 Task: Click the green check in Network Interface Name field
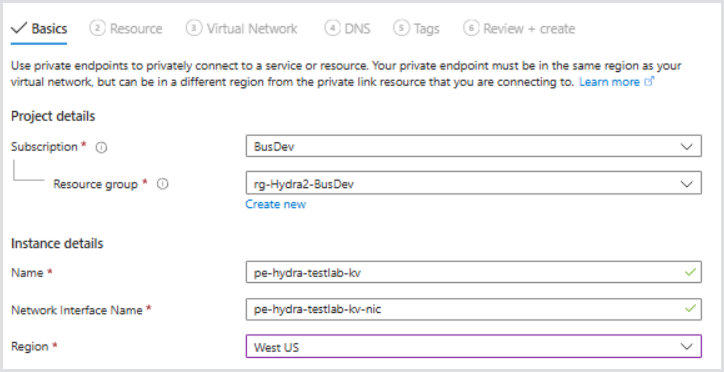click(x=690, y=308)
